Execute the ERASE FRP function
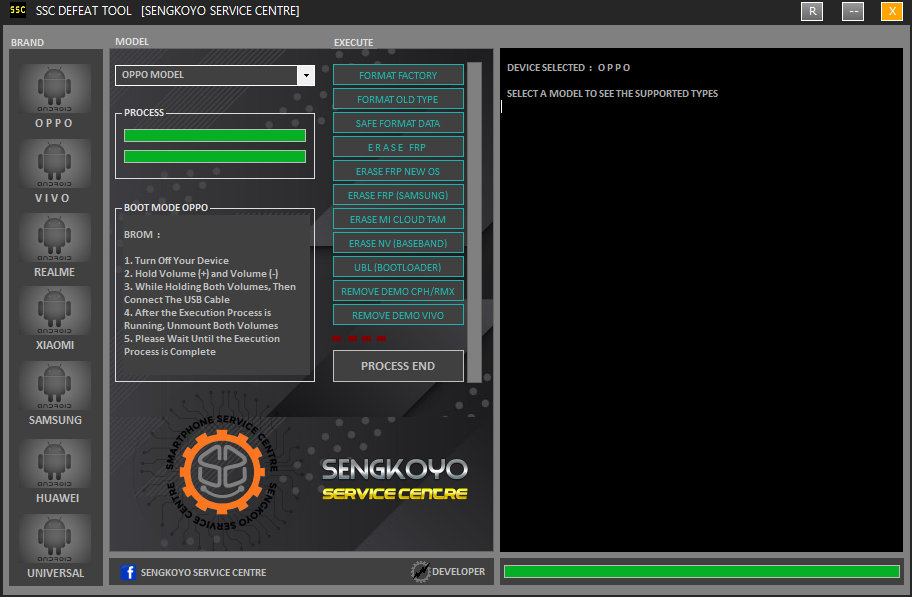912x597 pixels. (398, 147)
